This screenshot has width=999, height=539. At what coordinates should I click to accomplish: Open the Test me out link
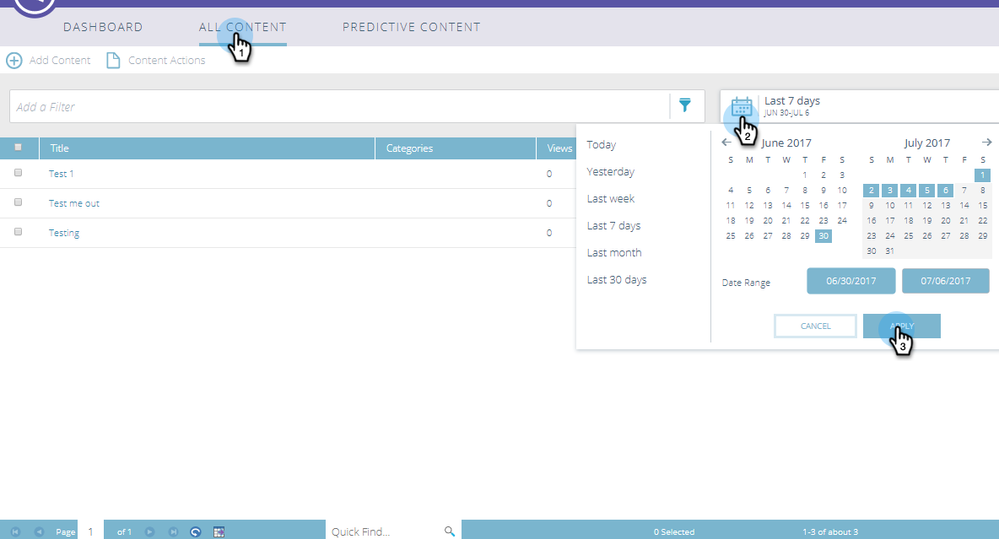coord(74,203)
